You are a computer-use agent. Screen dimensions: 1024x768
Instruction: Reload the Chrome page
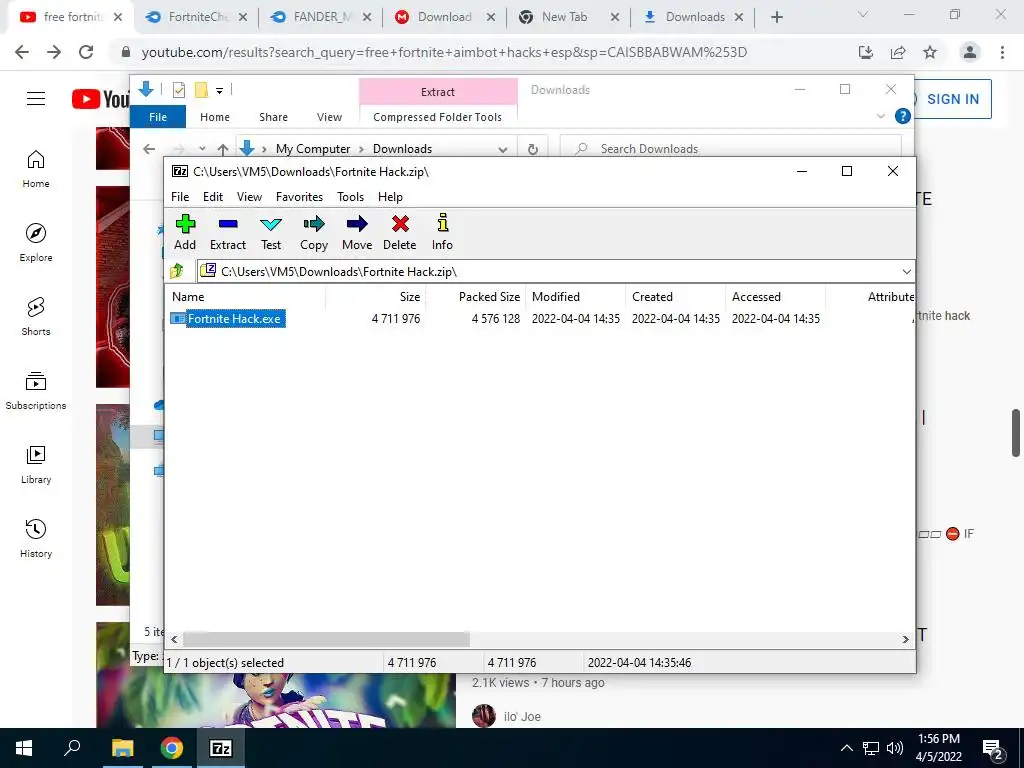(x=86, y=52)
